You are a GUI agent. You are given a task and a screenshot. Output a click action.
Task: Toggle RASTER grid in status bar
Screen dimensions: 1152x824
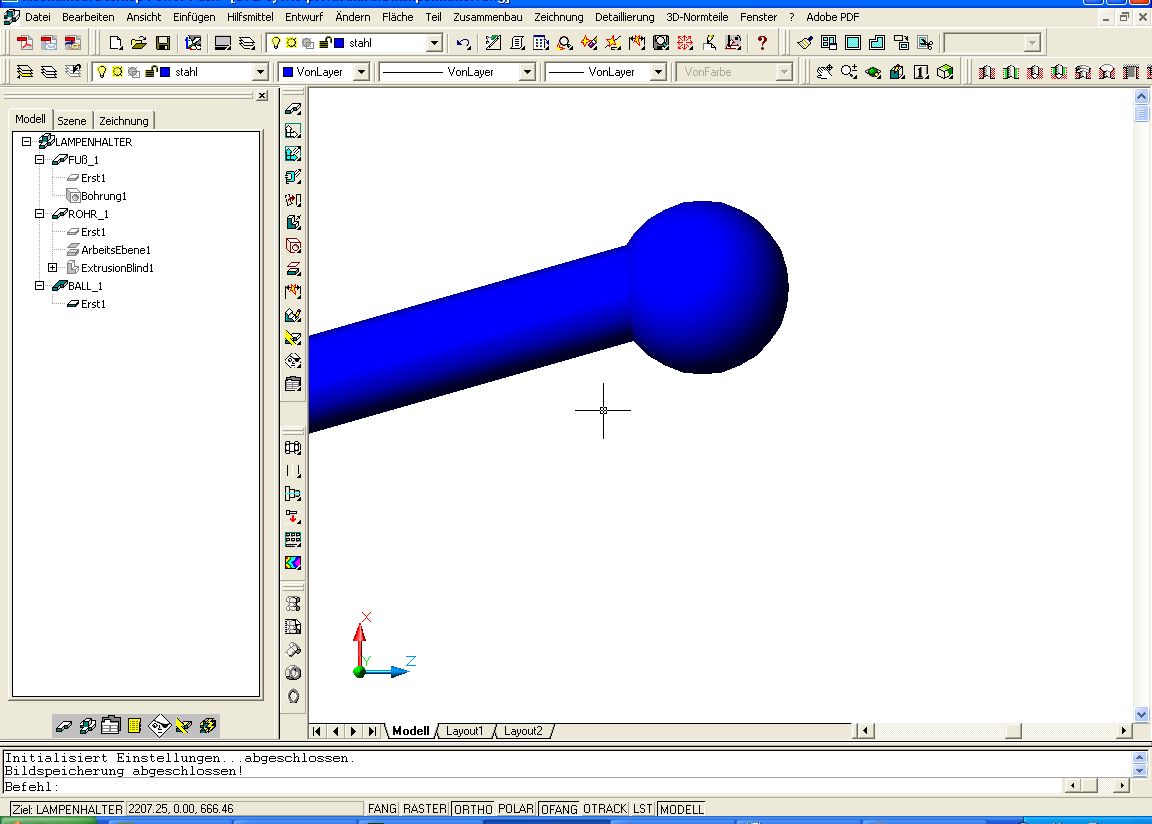coord(425,809)
